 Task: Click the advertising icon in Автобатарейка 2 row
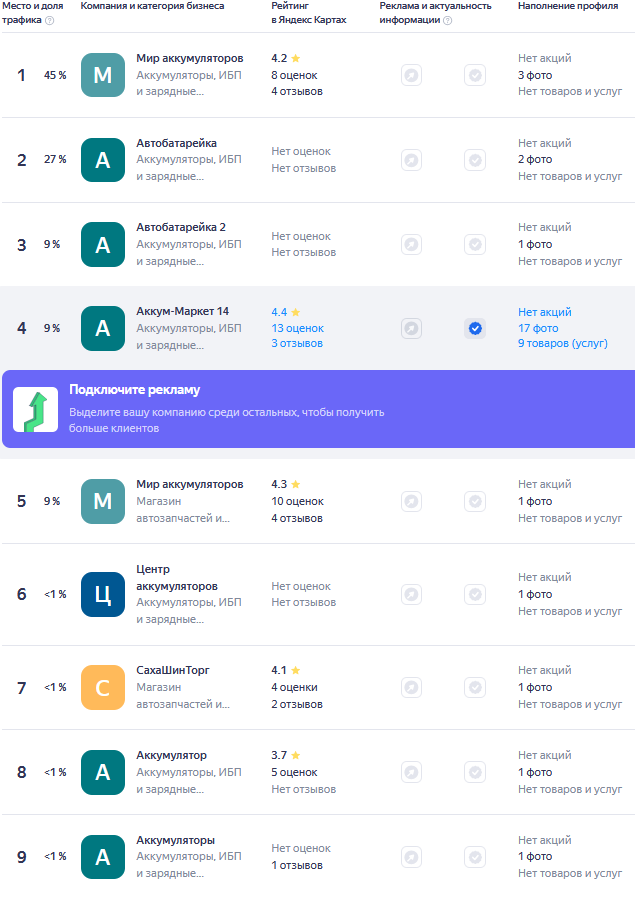tap(411, 244)
